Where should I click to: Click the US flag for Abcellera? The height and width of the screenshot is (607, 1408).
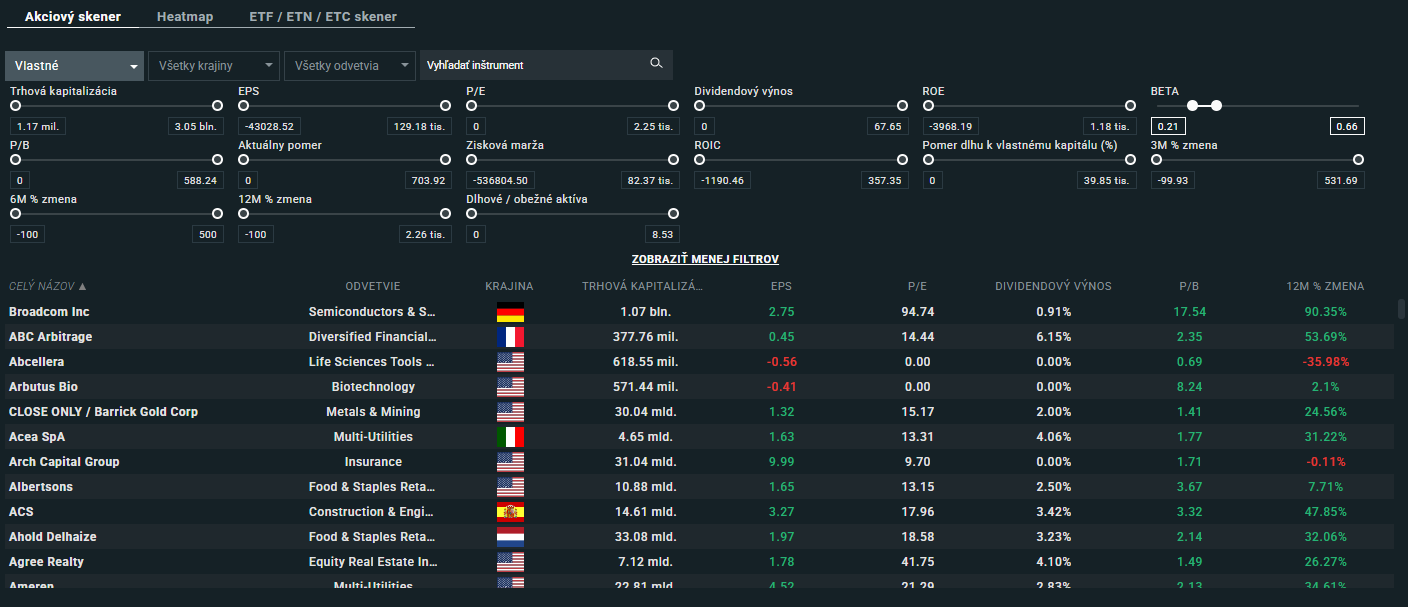510,362
